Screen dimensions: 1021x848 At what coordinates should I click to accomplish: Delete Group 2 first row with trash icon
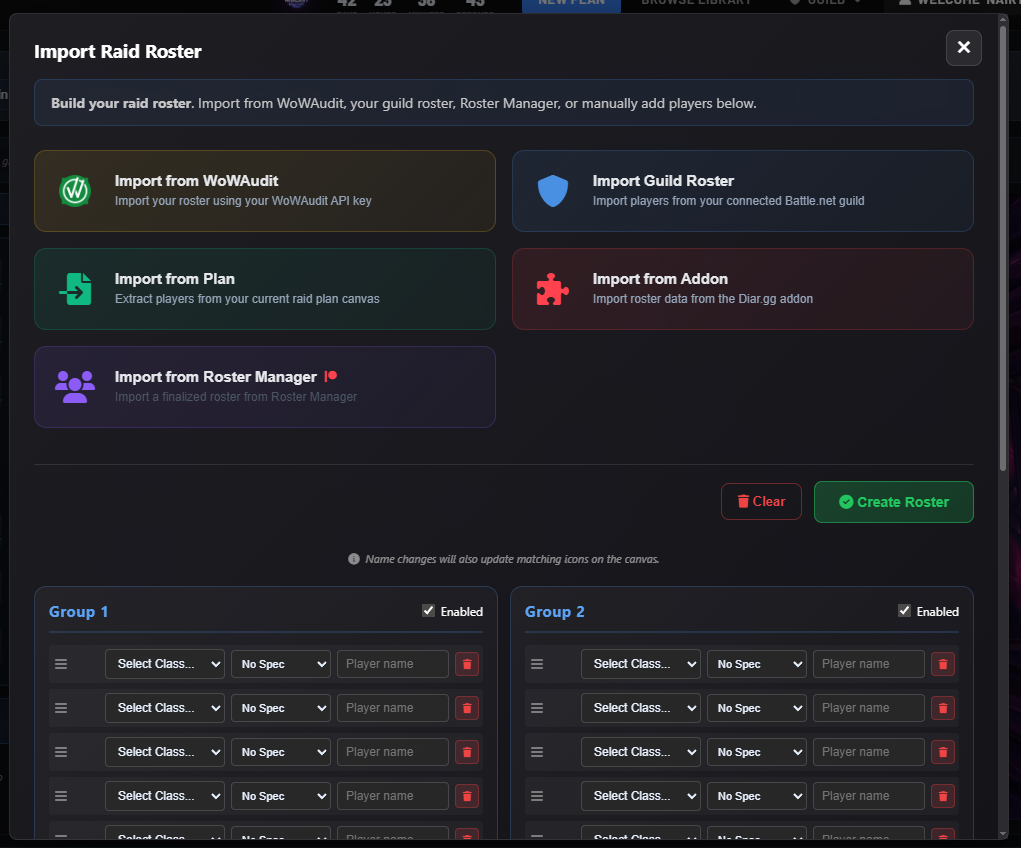point(943,664)
